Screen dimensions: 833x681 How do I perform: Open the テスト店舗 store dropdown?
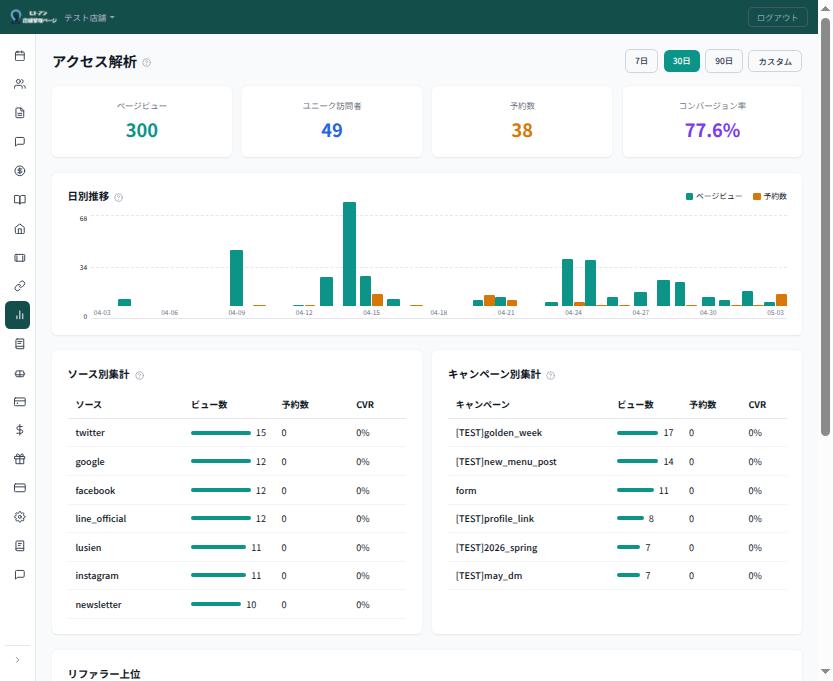pyautogui.click(x=89, y=18)
